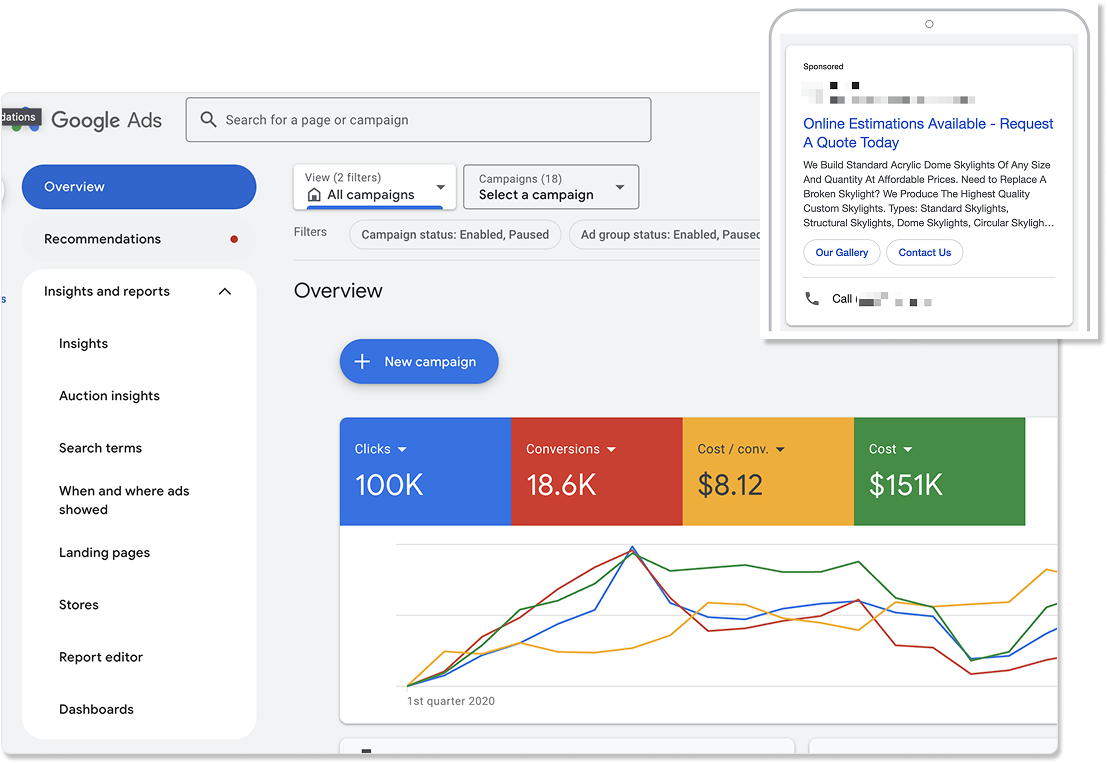Click the 100K clicks value
The width and height of the screenshot is (1107, 763).
(389, 485)
